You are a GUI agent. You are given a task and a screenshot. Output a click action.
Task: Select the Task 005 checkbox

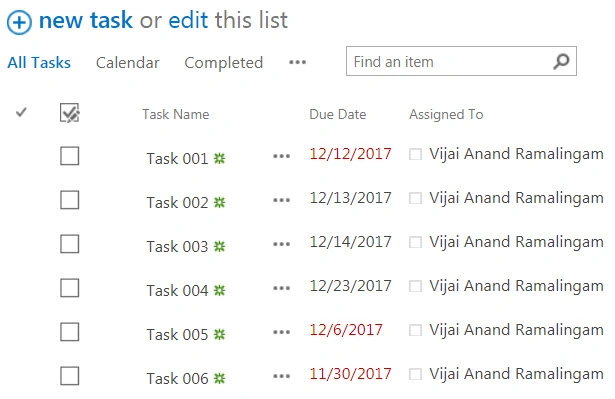tap(70, 332)
